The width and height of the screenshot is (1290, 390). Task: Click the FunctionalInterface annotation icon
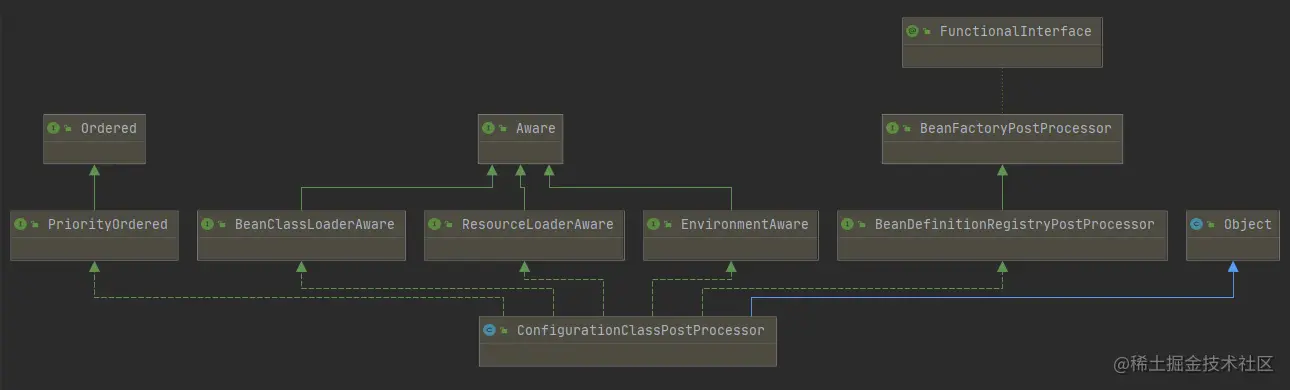click(x=912, y=32)
